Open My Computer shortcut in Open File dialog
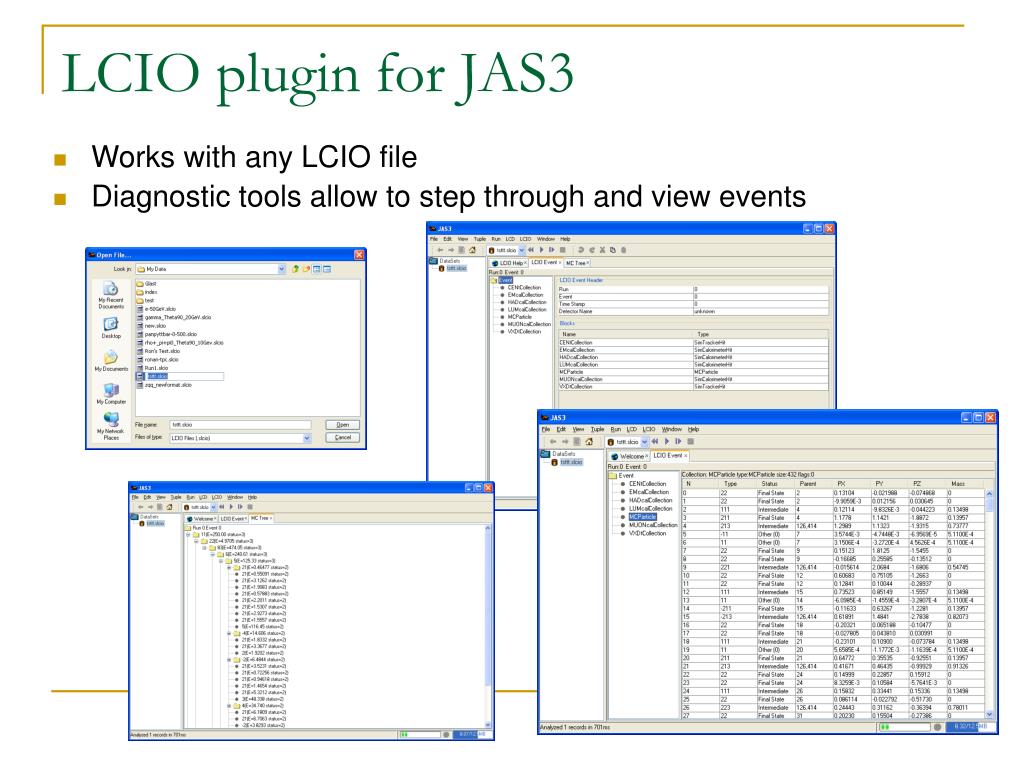Image resolution: width=1024 pixels, height=768 pixels. [x=111, y=394]
